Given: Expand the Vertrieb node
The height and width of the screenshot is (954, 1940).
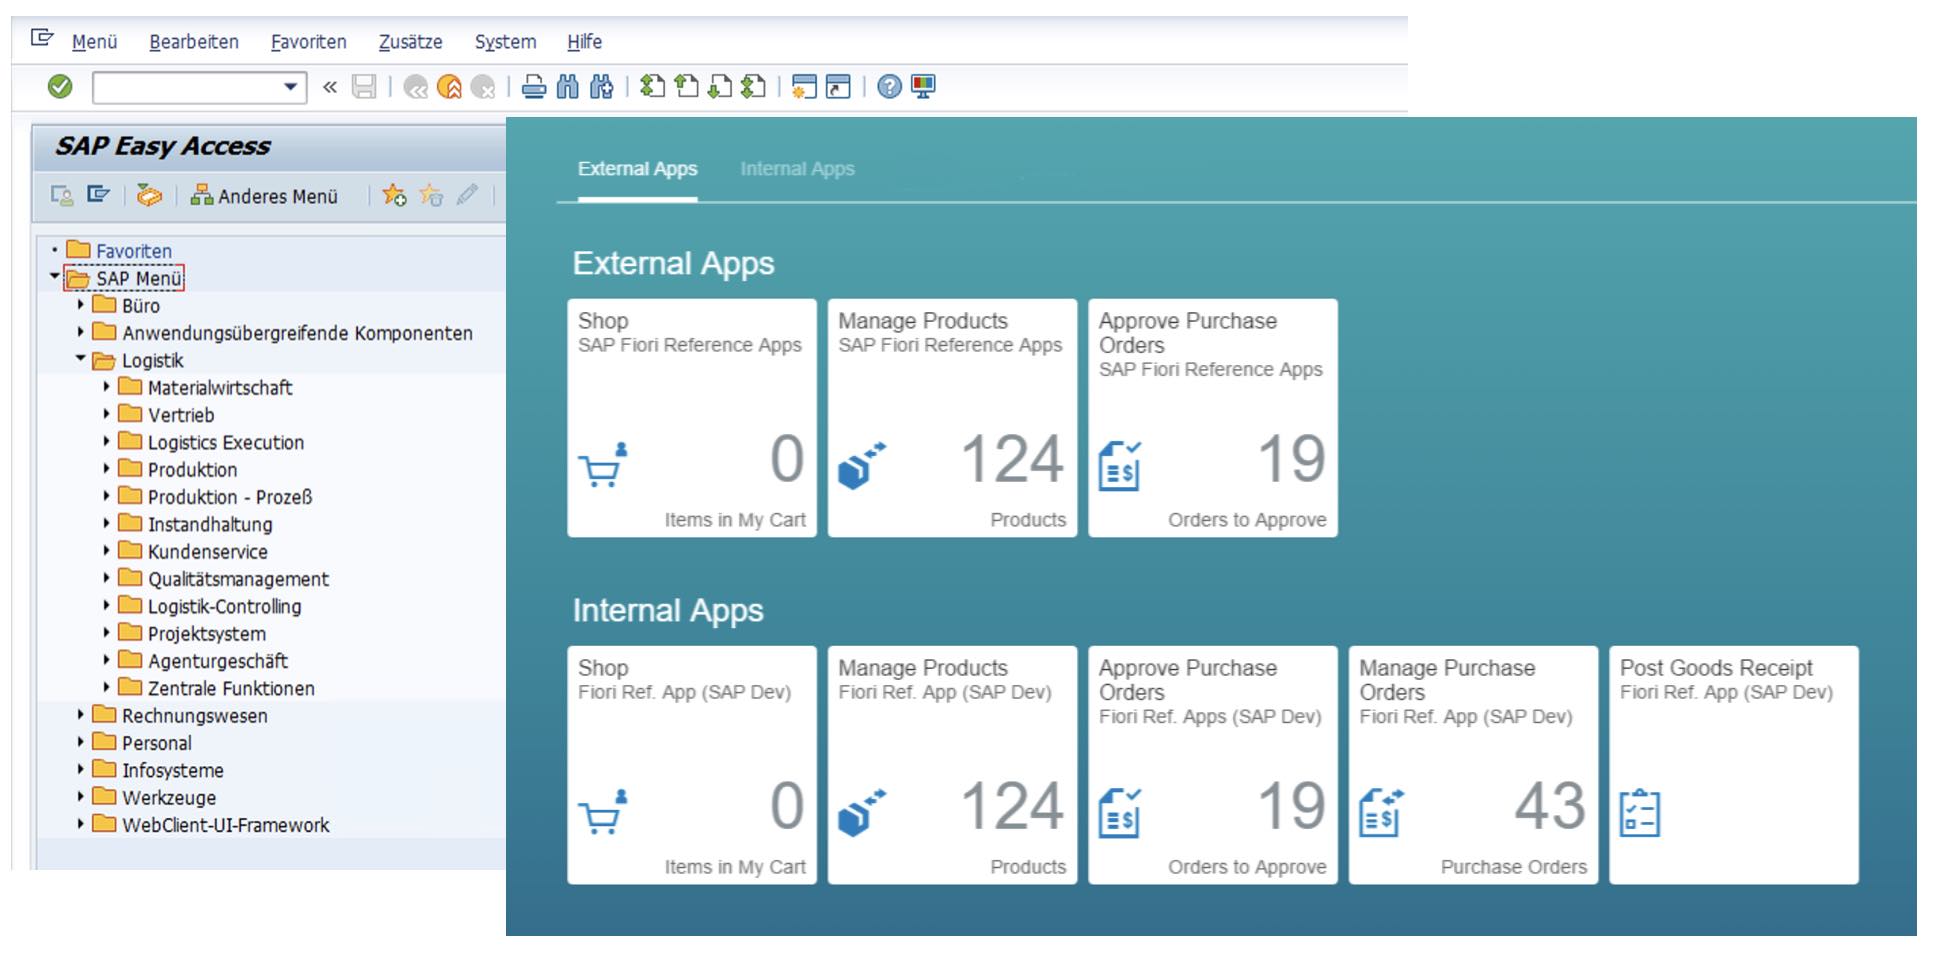Looking at the screenshot, I should click(107, 413).
